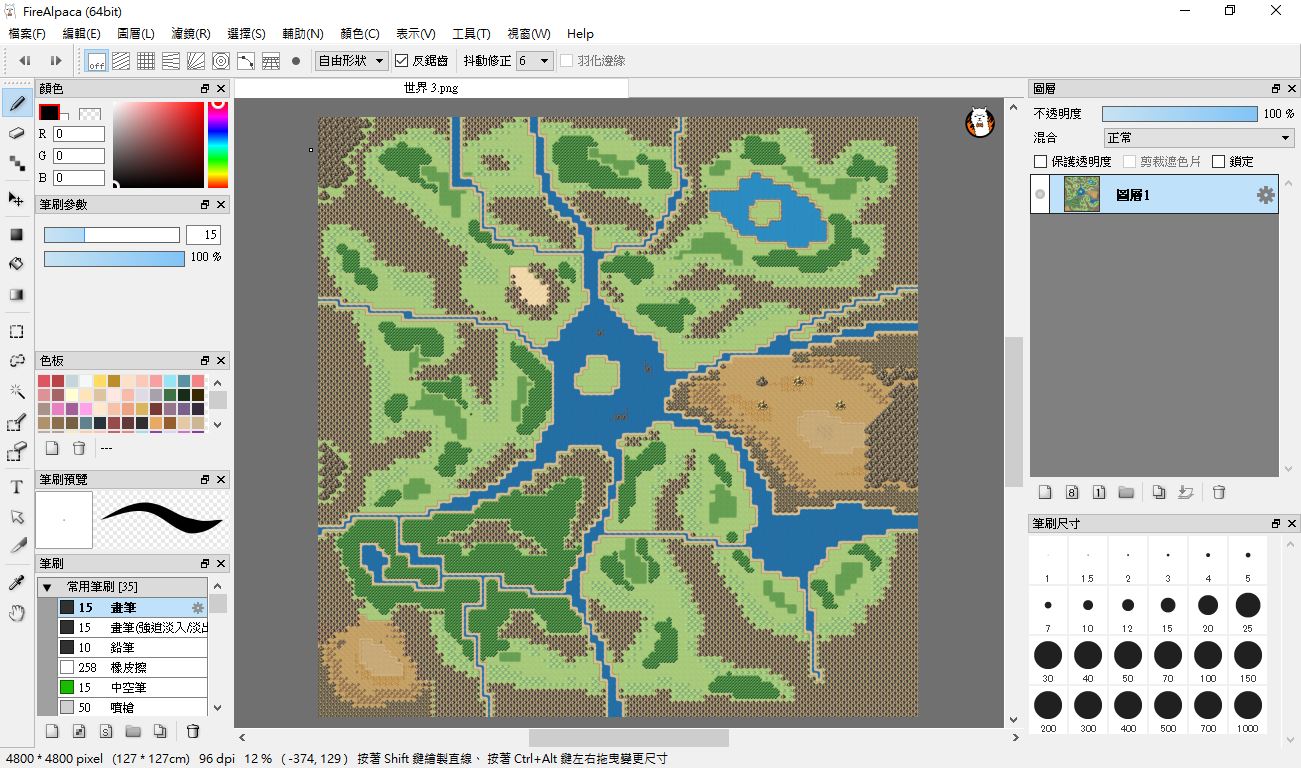
Task: Enable radial snap guide
Action: click(x=196, y=61)
